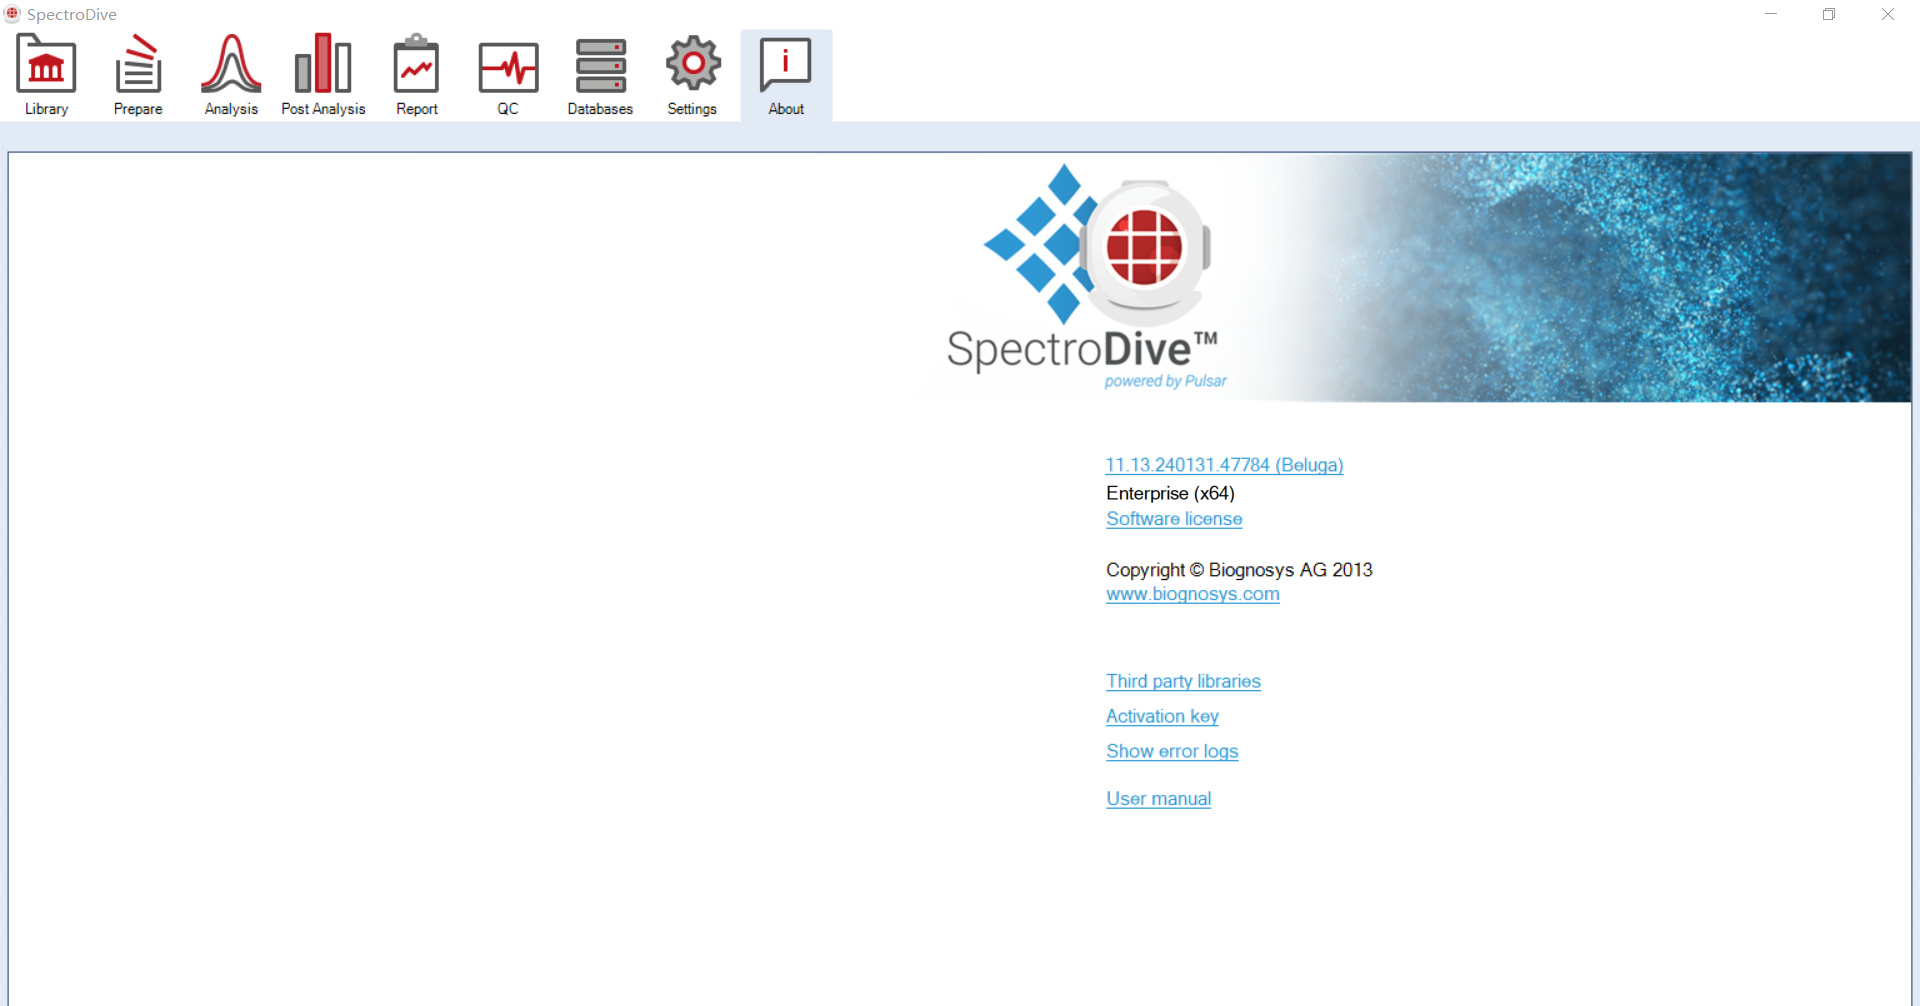1920x1006 pixels.
Task: Open Post Analysis perspective
Action: click(x=323, y=76)
